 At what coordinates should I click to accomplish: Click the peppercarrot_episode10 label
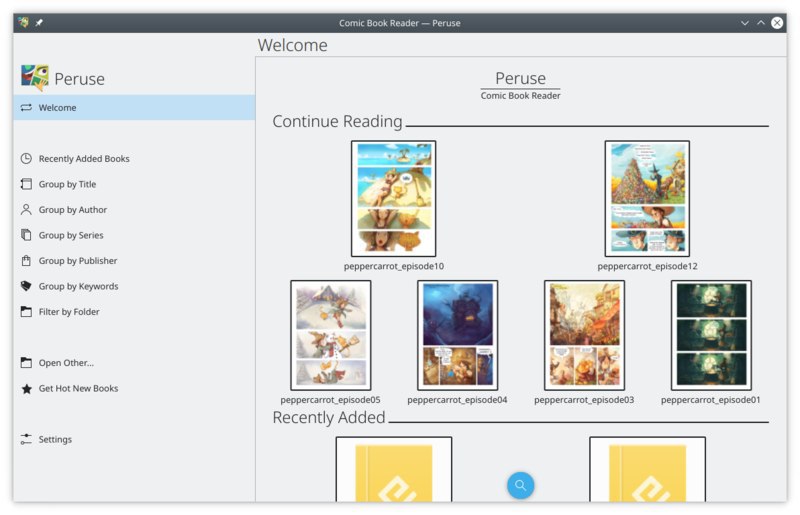click(x=394, y=266)
